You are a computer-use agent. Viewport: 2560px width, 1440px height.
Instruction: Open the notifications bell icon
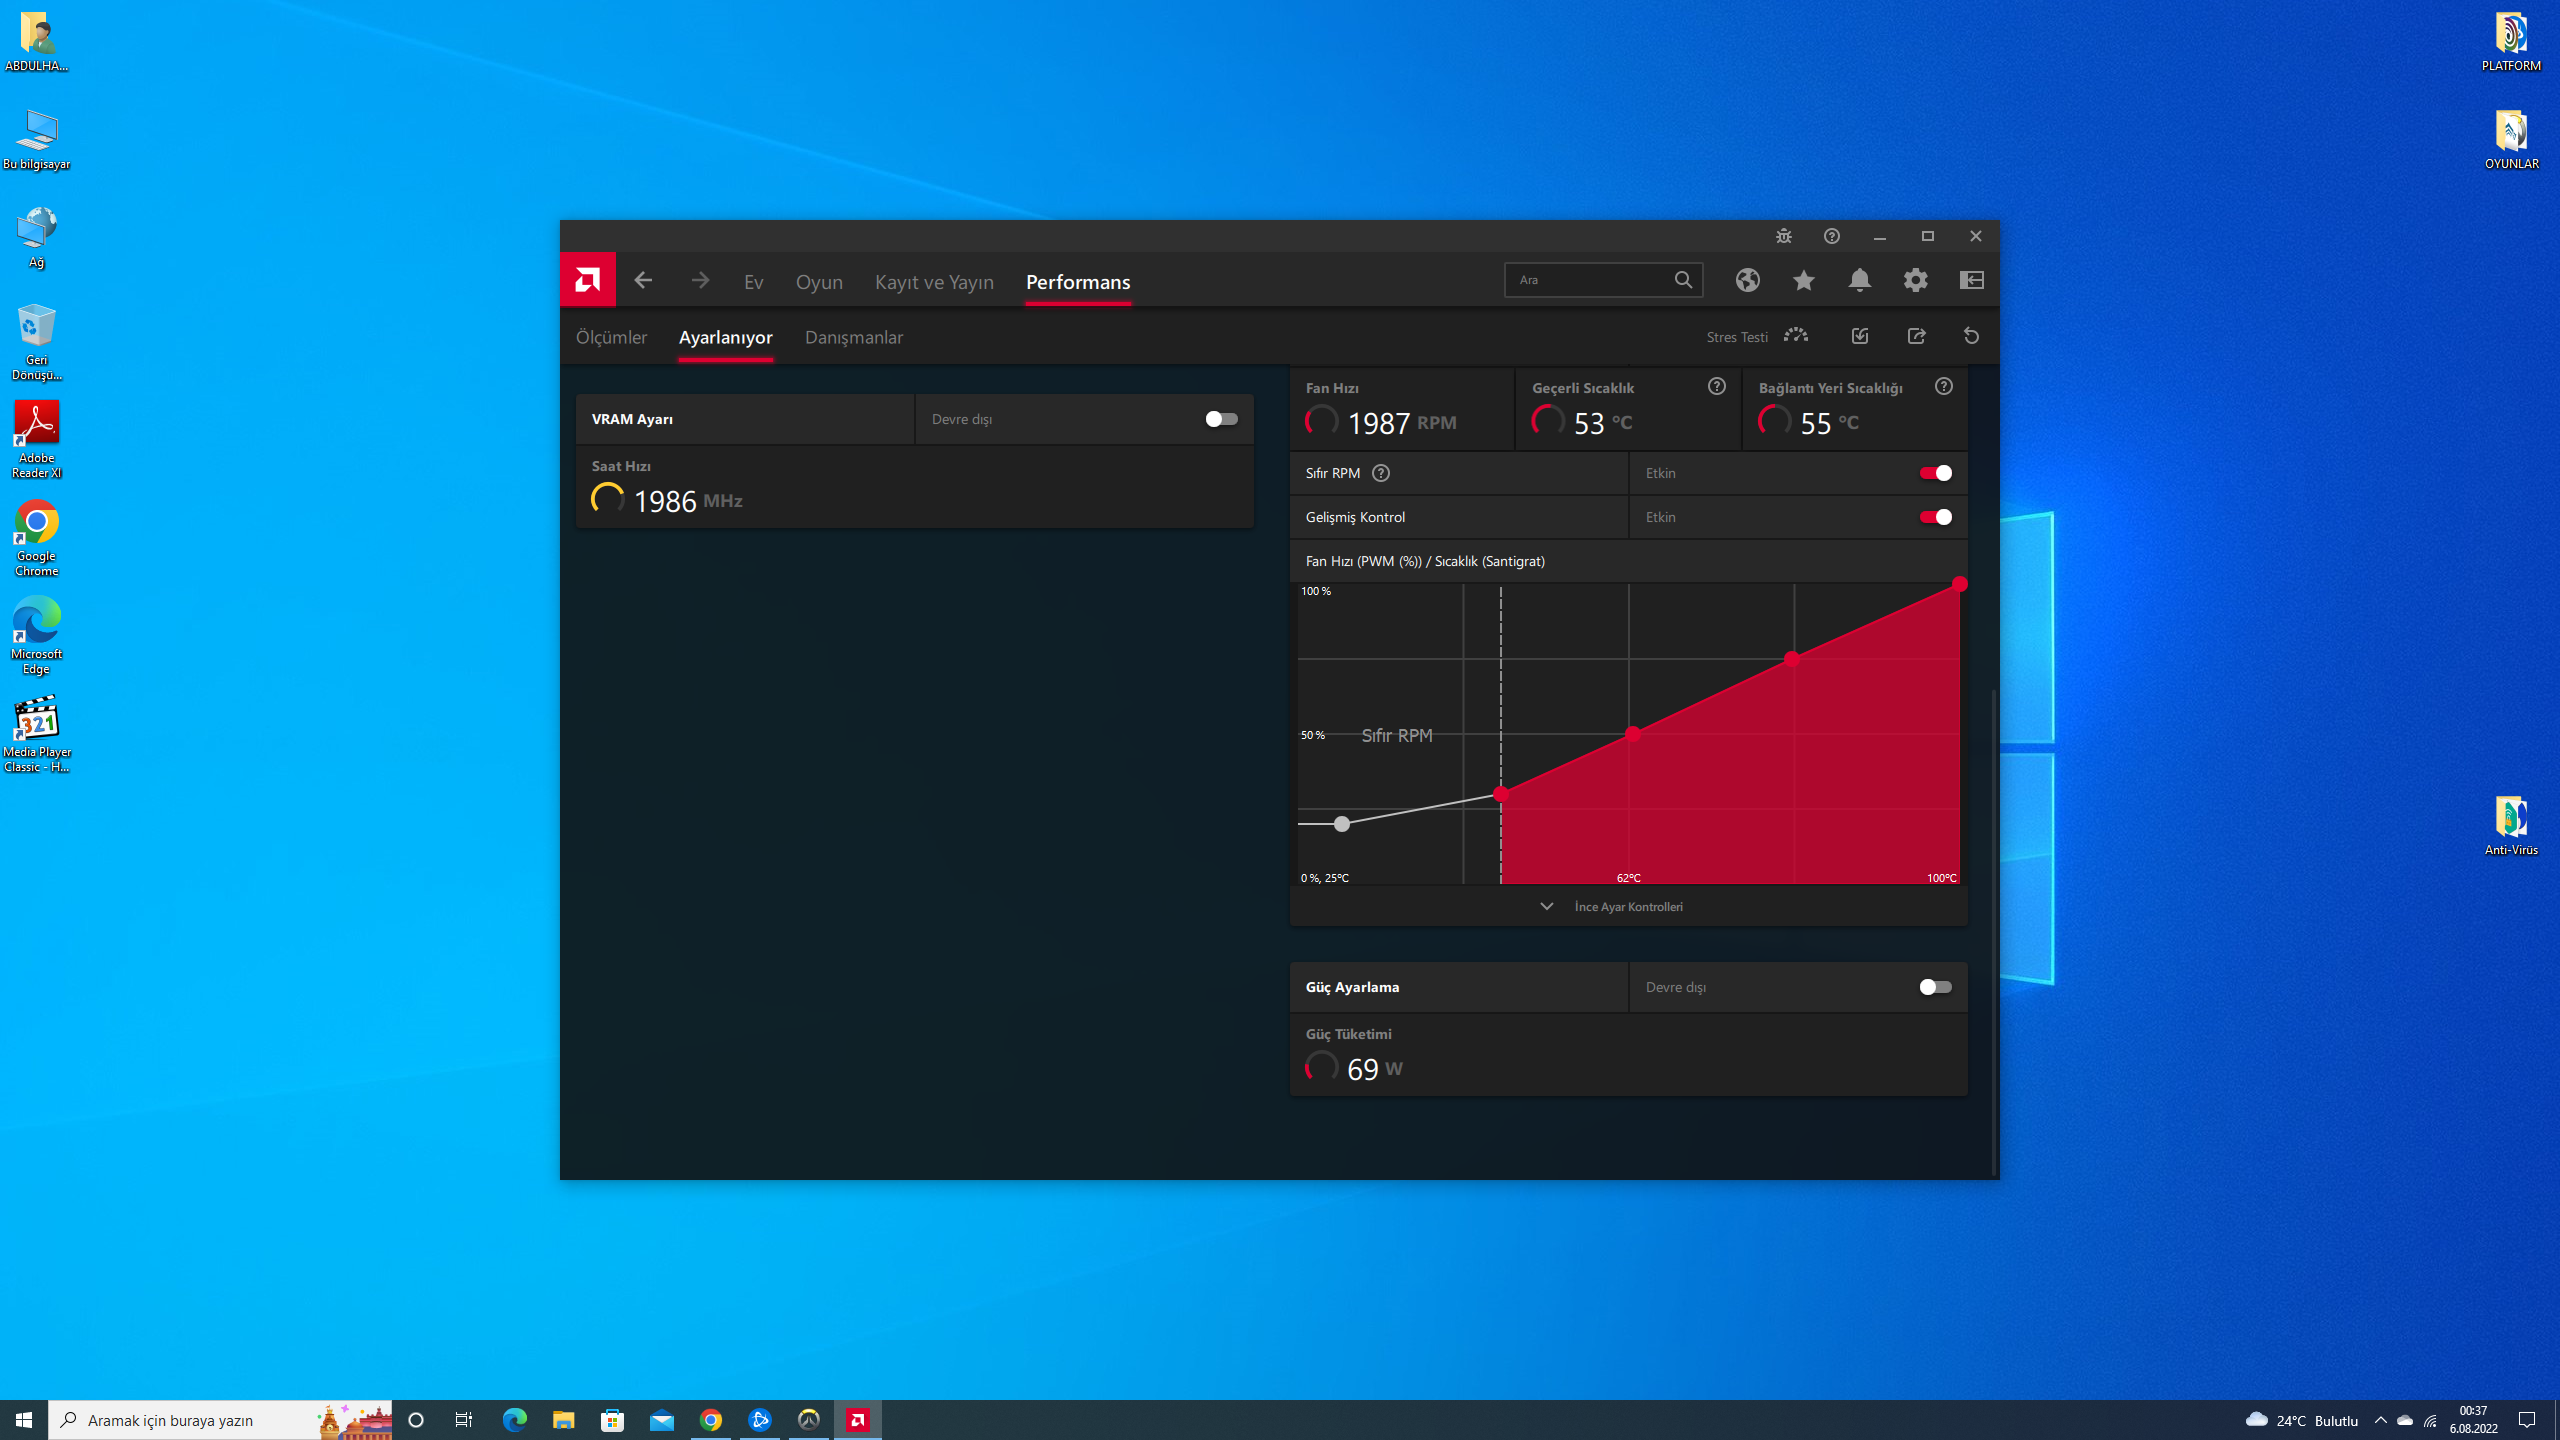coord(1859,280)
